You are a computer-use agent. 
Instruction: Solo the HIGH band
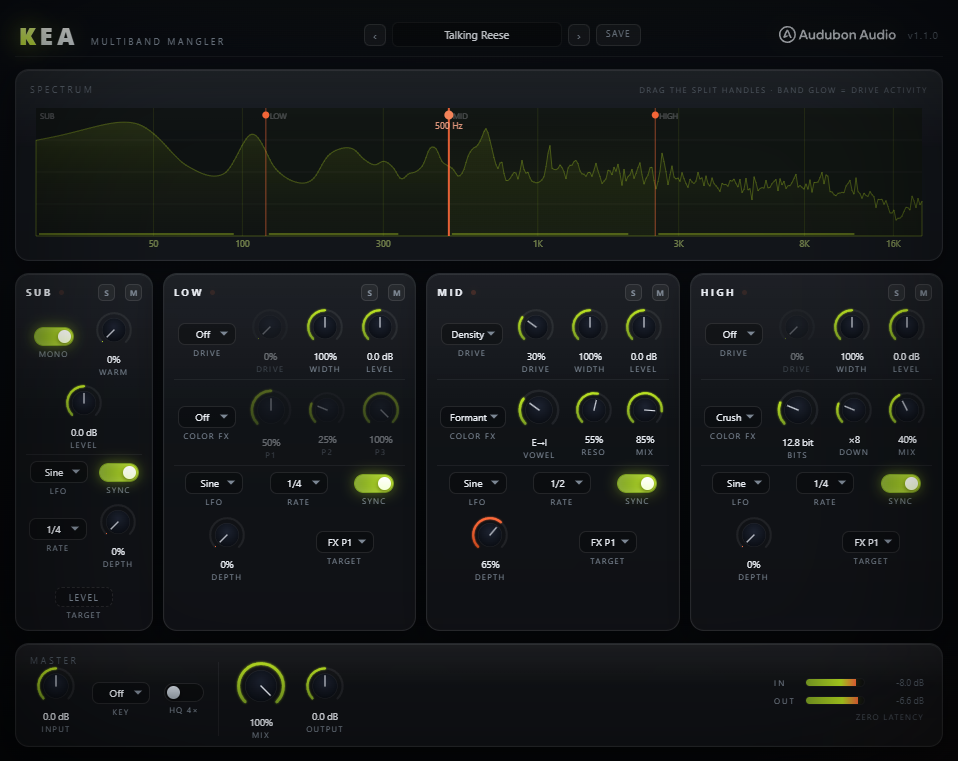(x=896, y=293)
